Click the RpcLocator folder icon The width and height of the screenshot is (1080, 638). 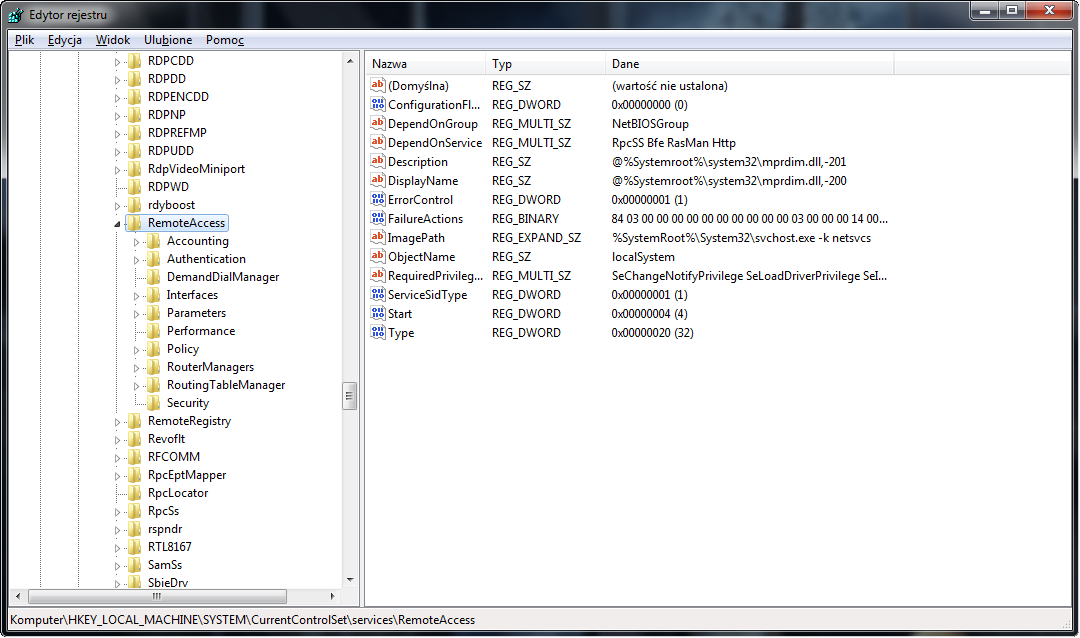[135, 493]
